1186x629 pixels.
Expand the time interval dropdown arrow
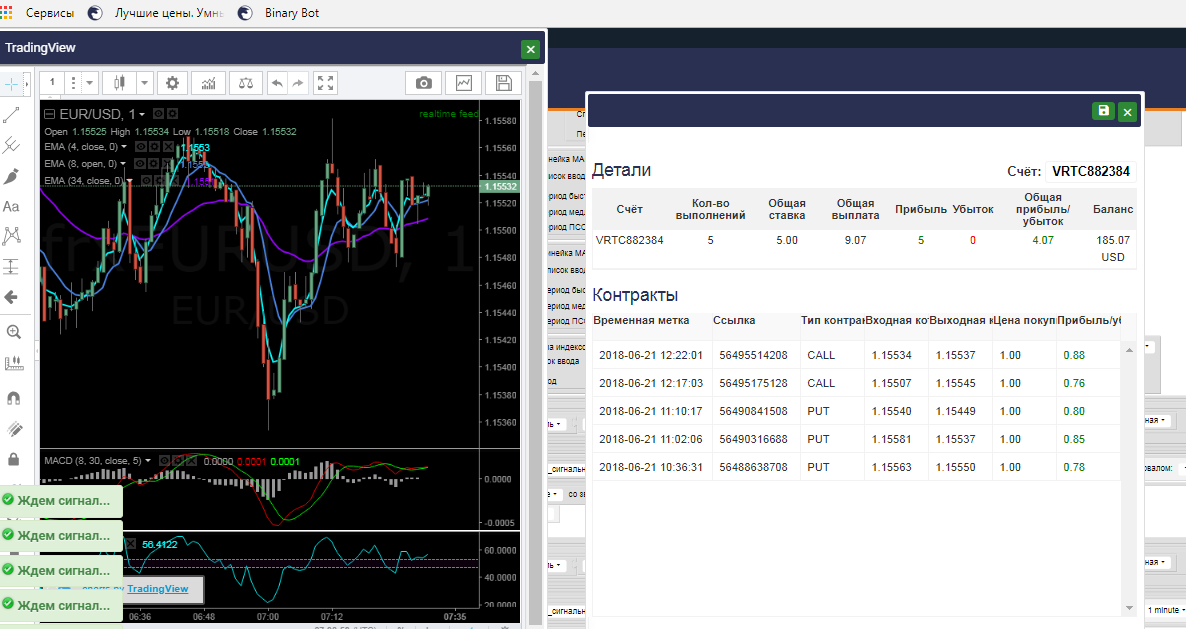click(89, 83)
